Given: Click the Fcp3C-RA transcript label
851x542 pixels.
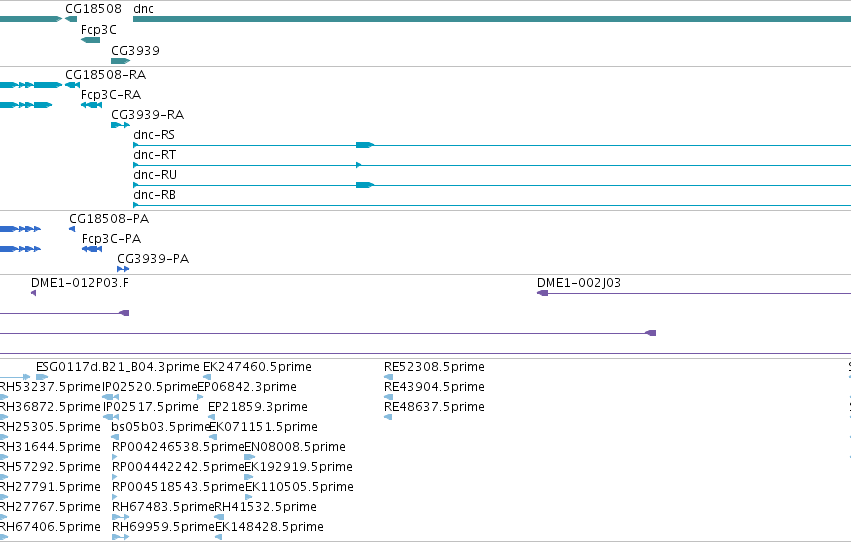Looking at the screenshot, I should click(111, 94).
